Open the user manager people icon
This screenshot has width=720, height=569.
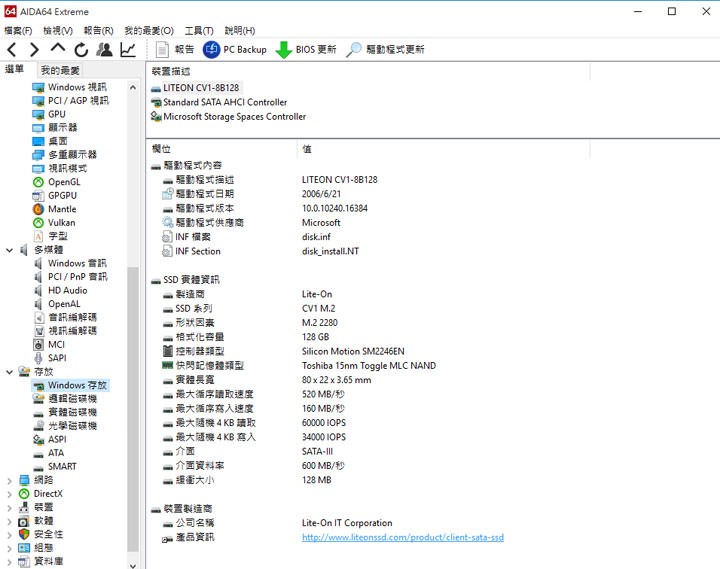104,50
